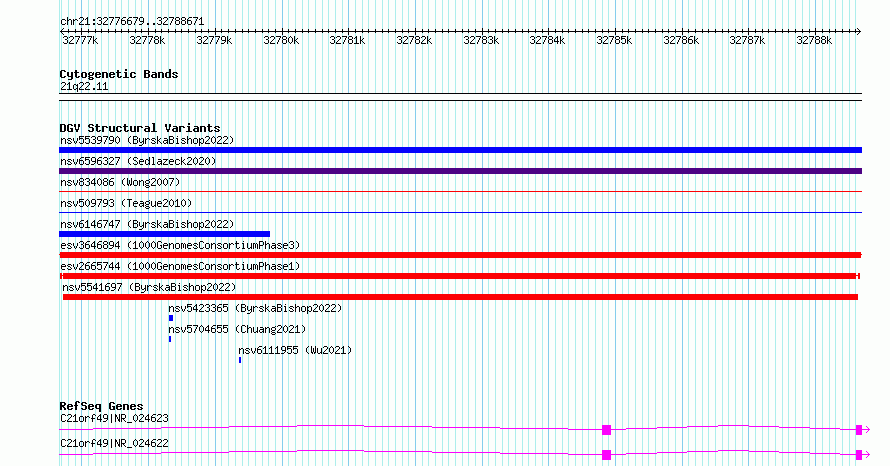
Task: Click the 32777k ruler tick label
Action: (x=80, y=40)
